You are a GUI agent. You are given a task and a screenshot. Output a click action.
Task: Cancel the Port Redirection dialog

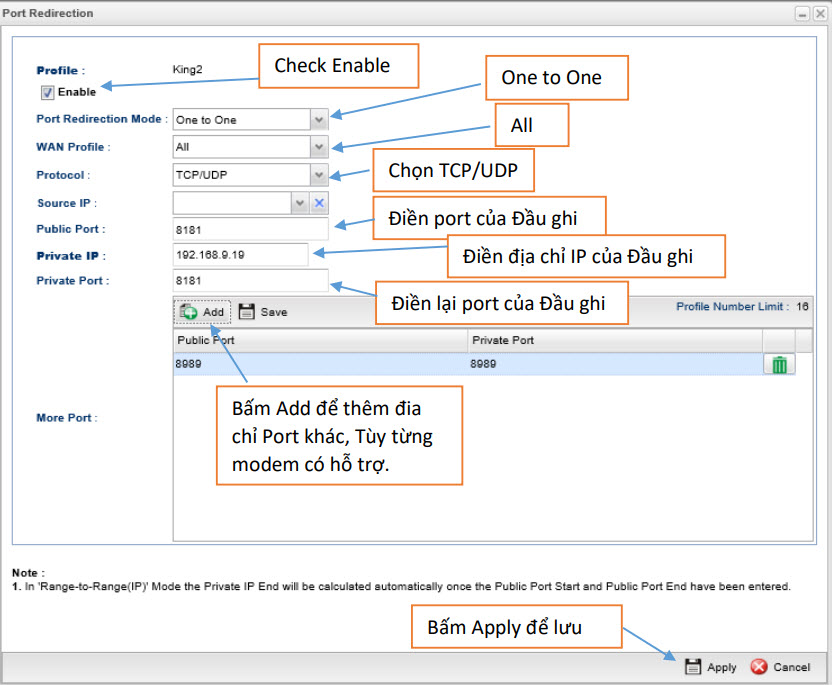click(x=780, y=667)
